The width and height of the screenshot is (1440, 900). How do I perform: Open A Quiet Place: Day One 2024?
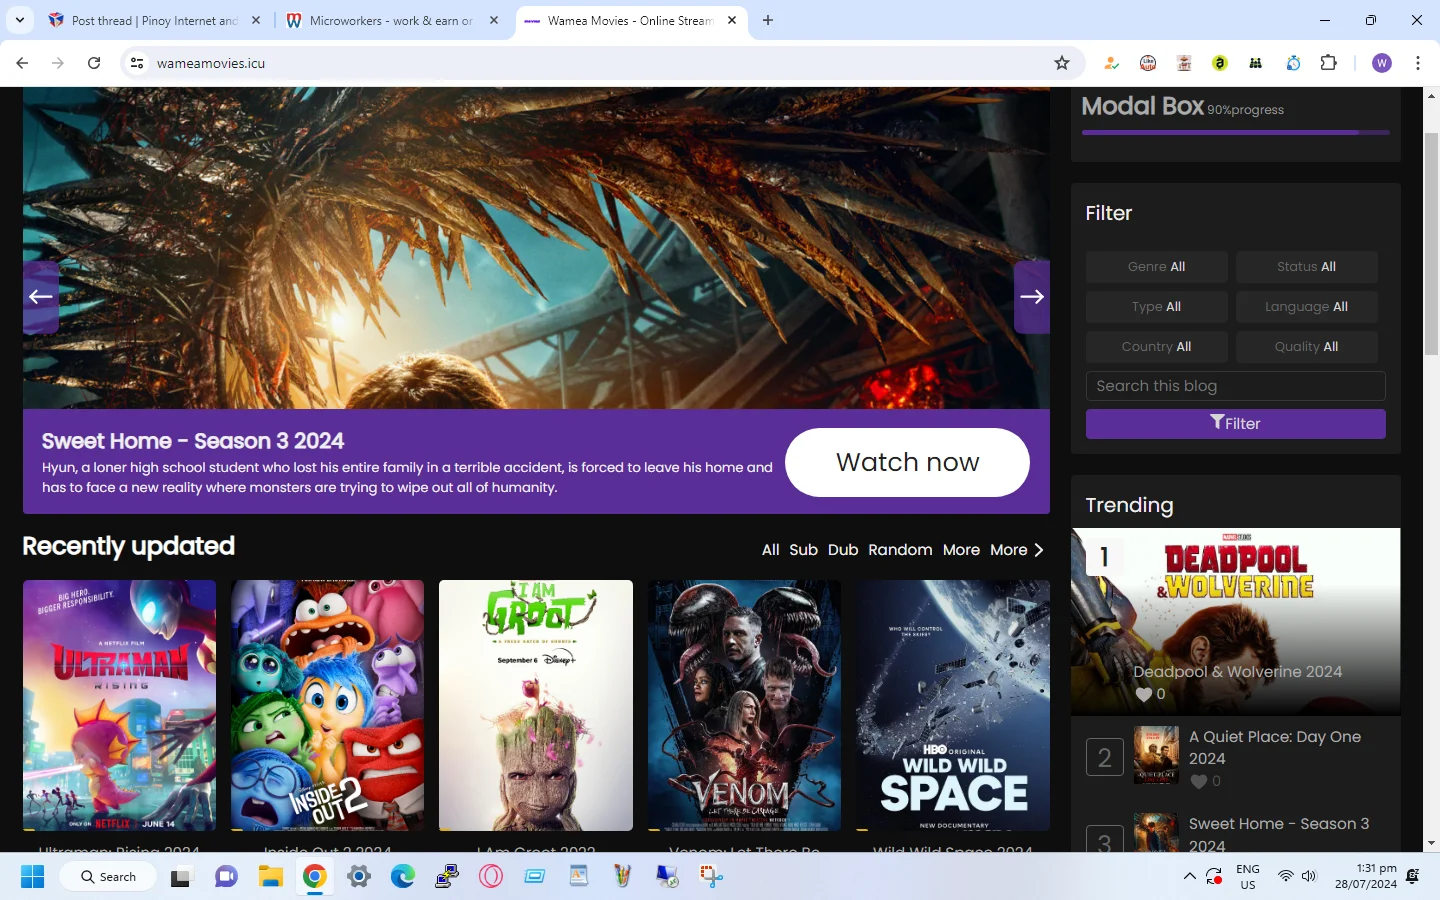click(x=1275, y=747)
